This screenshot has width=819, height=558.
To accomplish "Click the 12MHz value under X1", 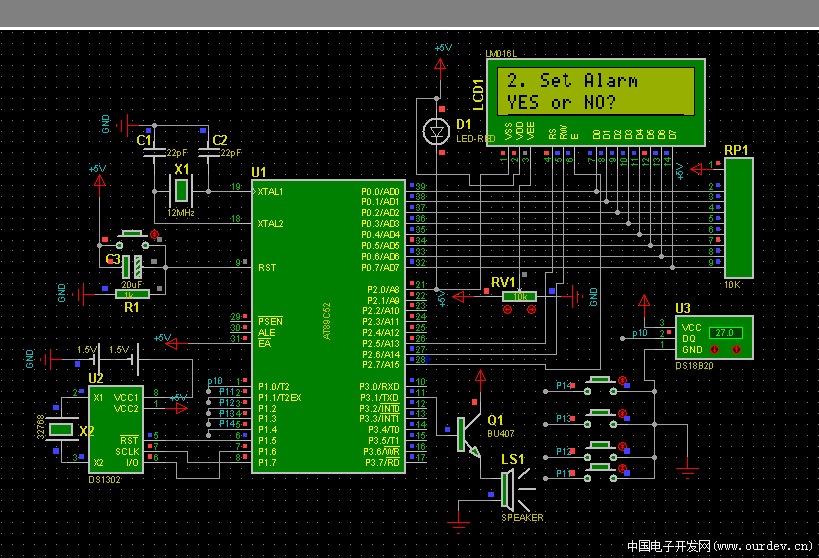I will click(181, 213).
